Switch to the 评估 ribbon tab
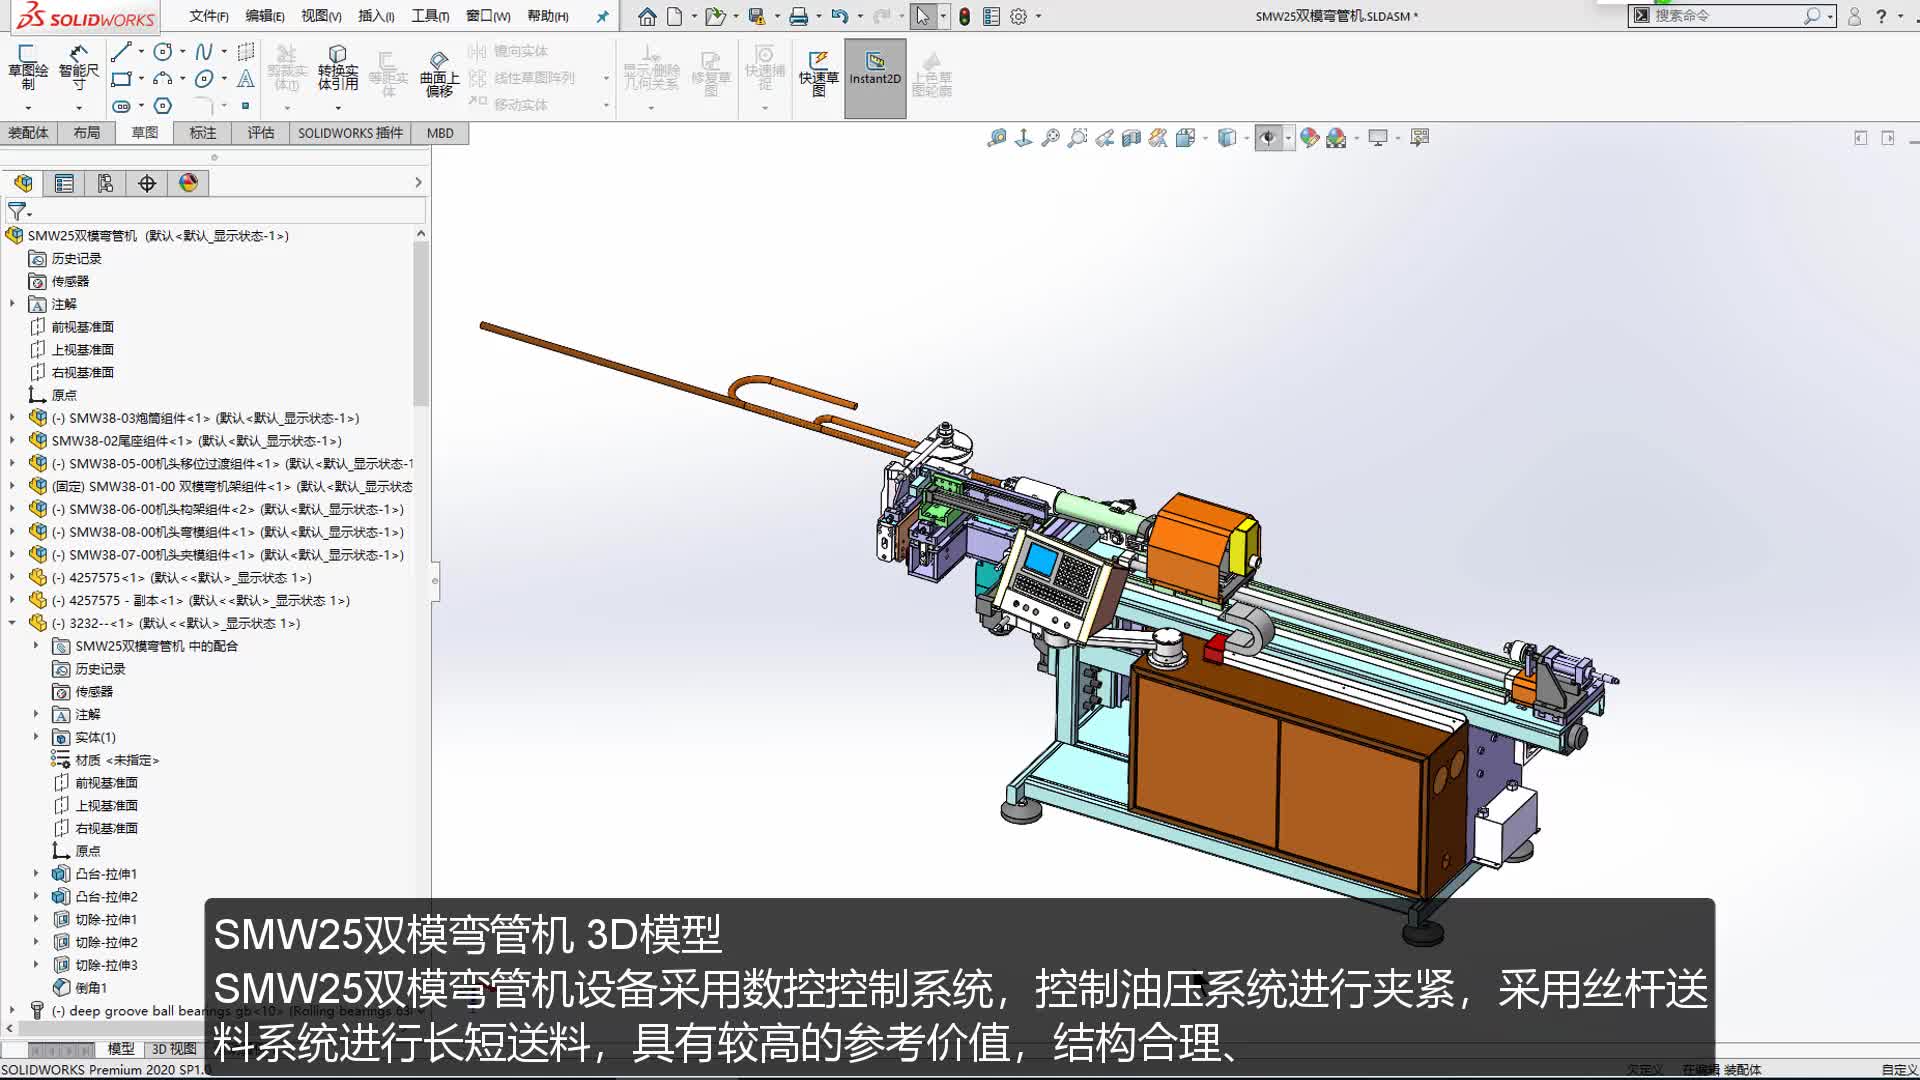The image size is (1920, 1080). (260, 133)
